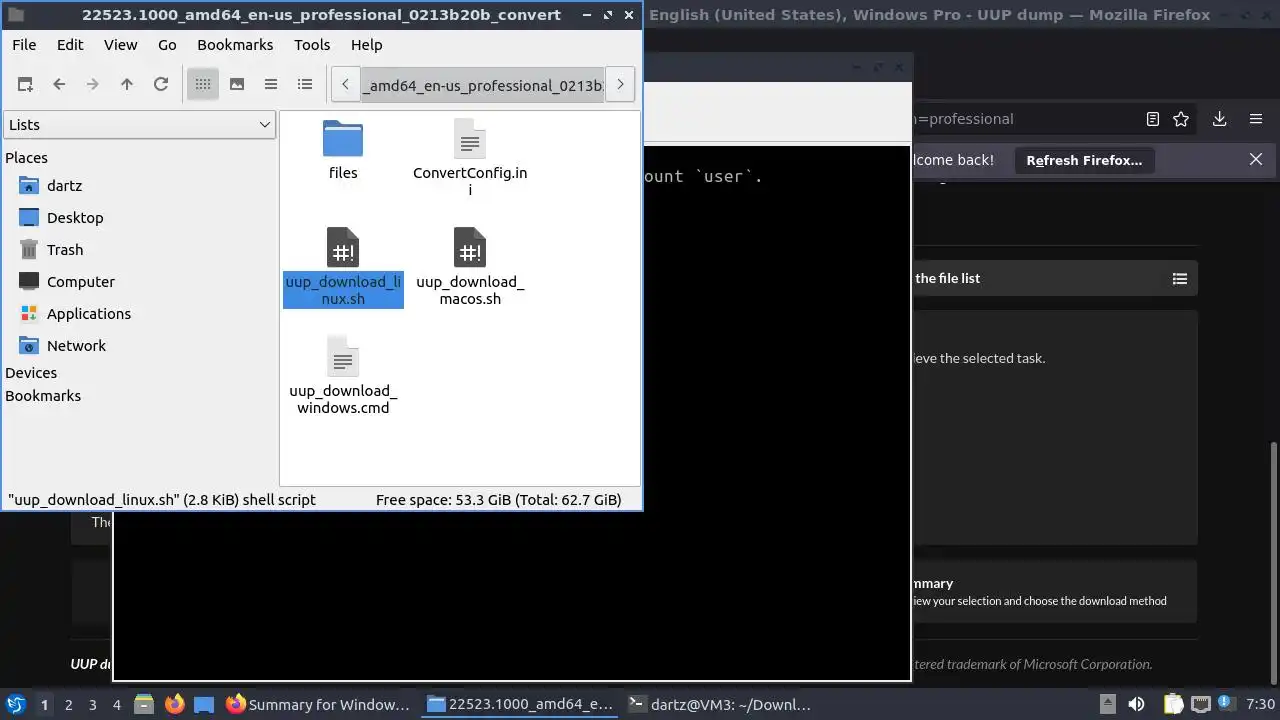Go back to previous folder
Viewport: 1280px width, 720px height.
click(x=59, y=85)
